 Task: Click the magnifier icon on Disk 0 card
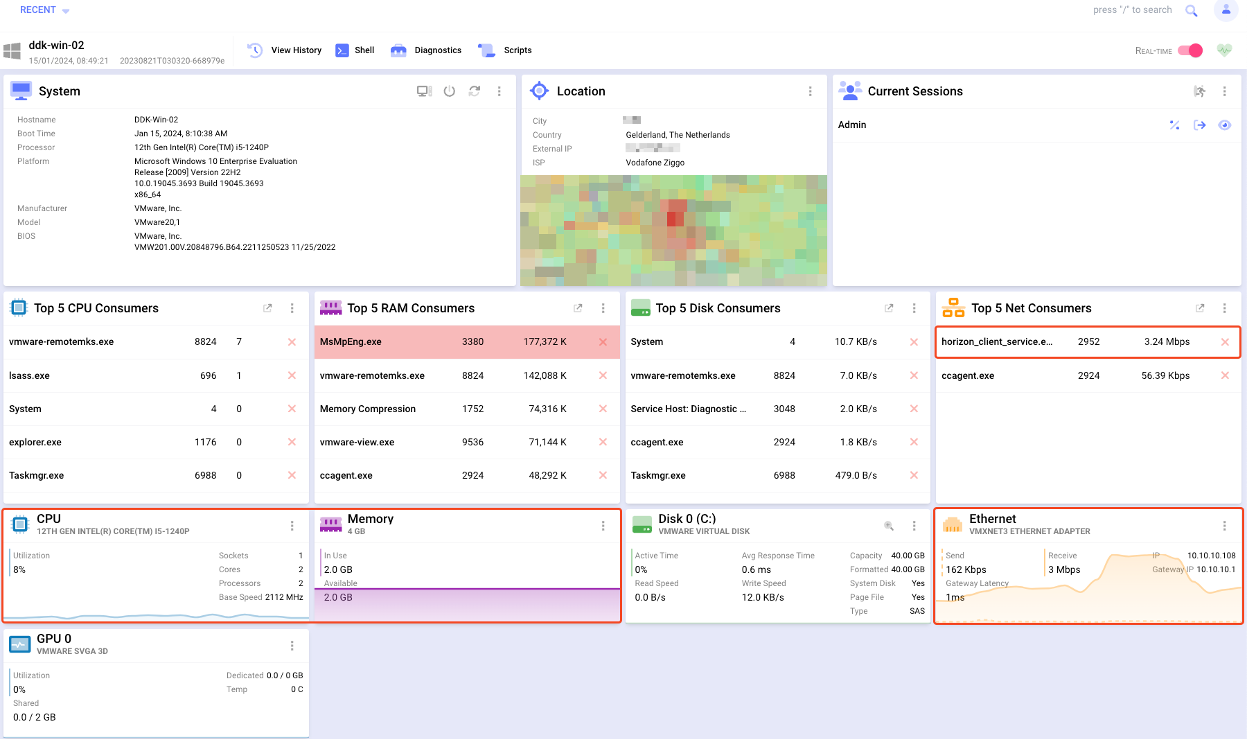click(x=889, y=525)
